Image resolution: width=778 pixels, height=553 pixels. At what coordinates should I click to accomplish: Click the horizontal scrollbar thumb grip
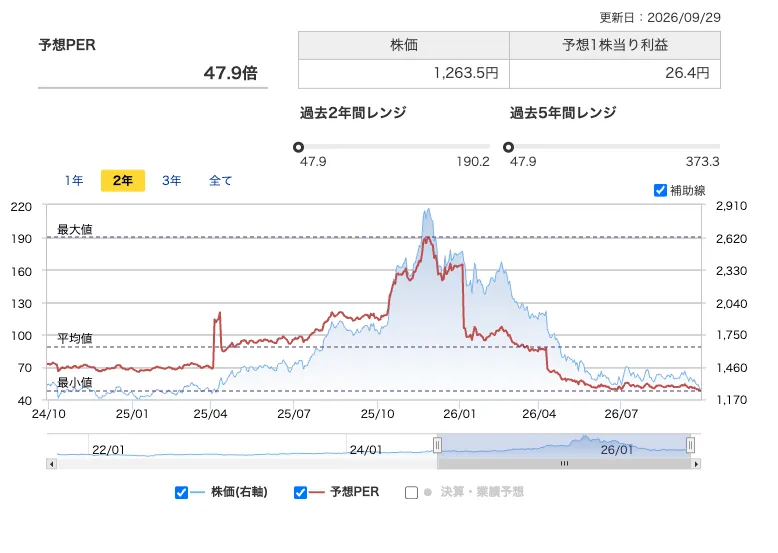pyautogui.click(x=564, y=464)
